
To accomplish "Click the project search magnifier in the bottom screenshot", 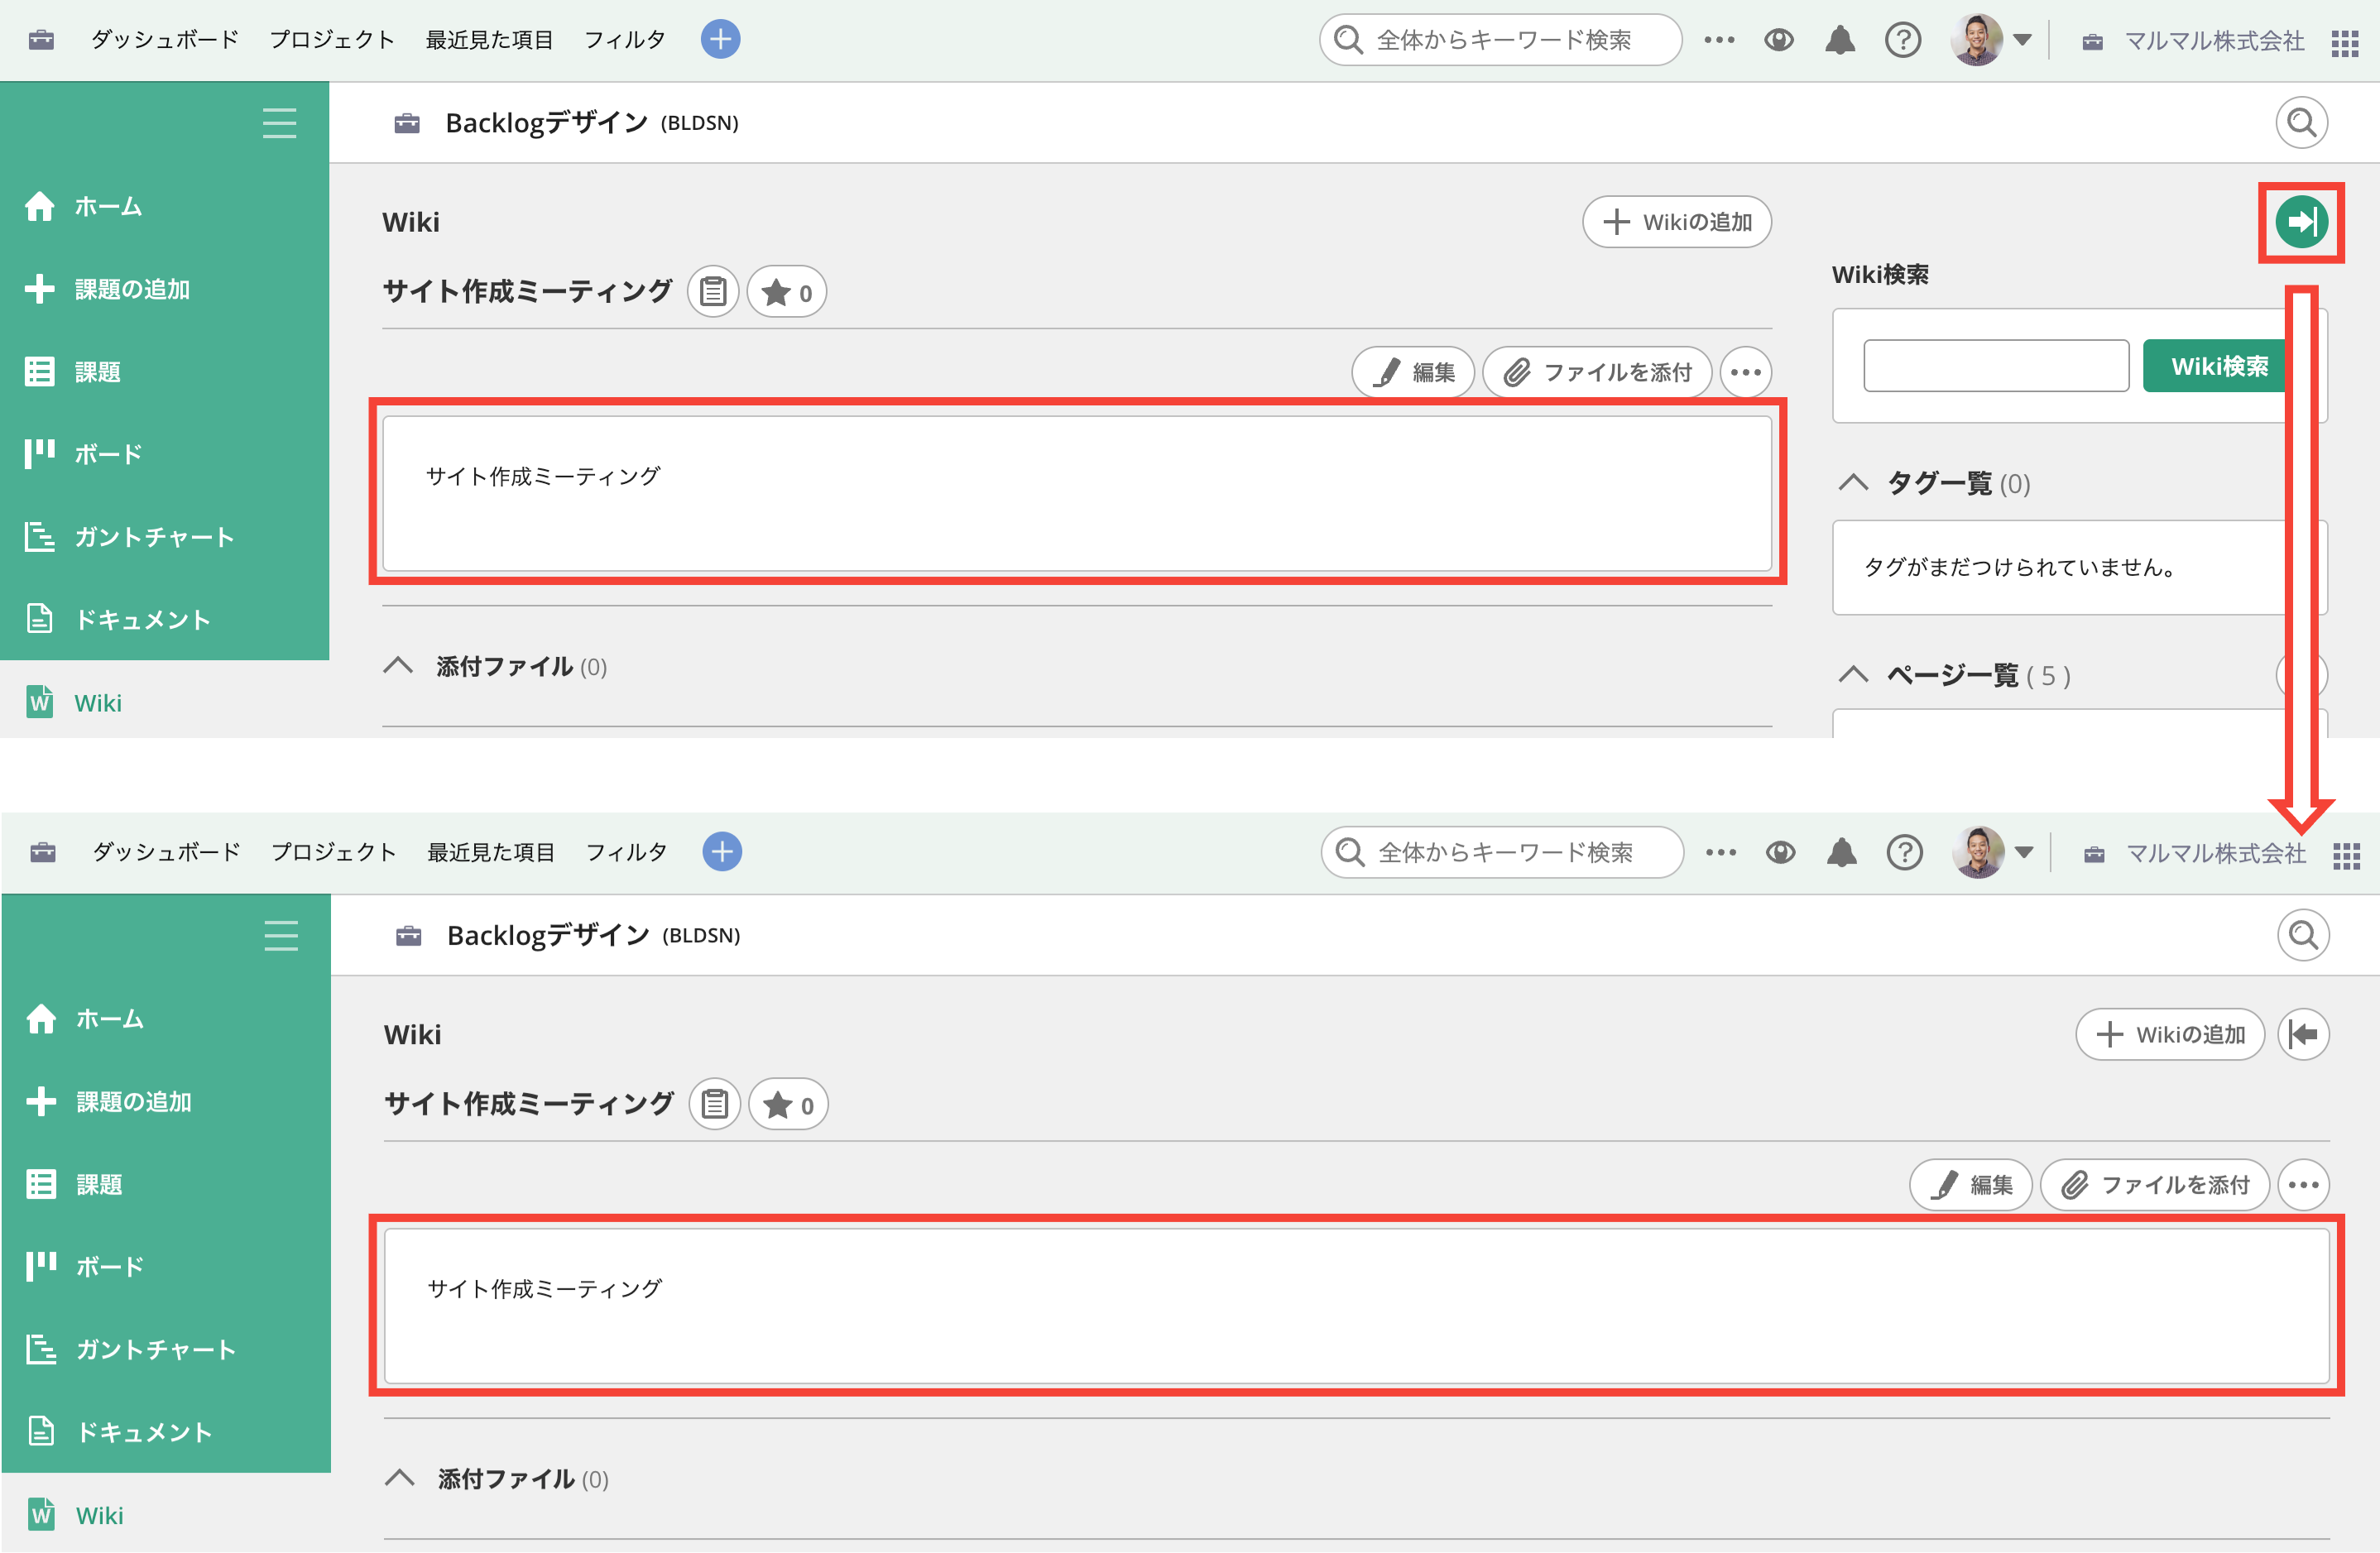I will 2304,935.
